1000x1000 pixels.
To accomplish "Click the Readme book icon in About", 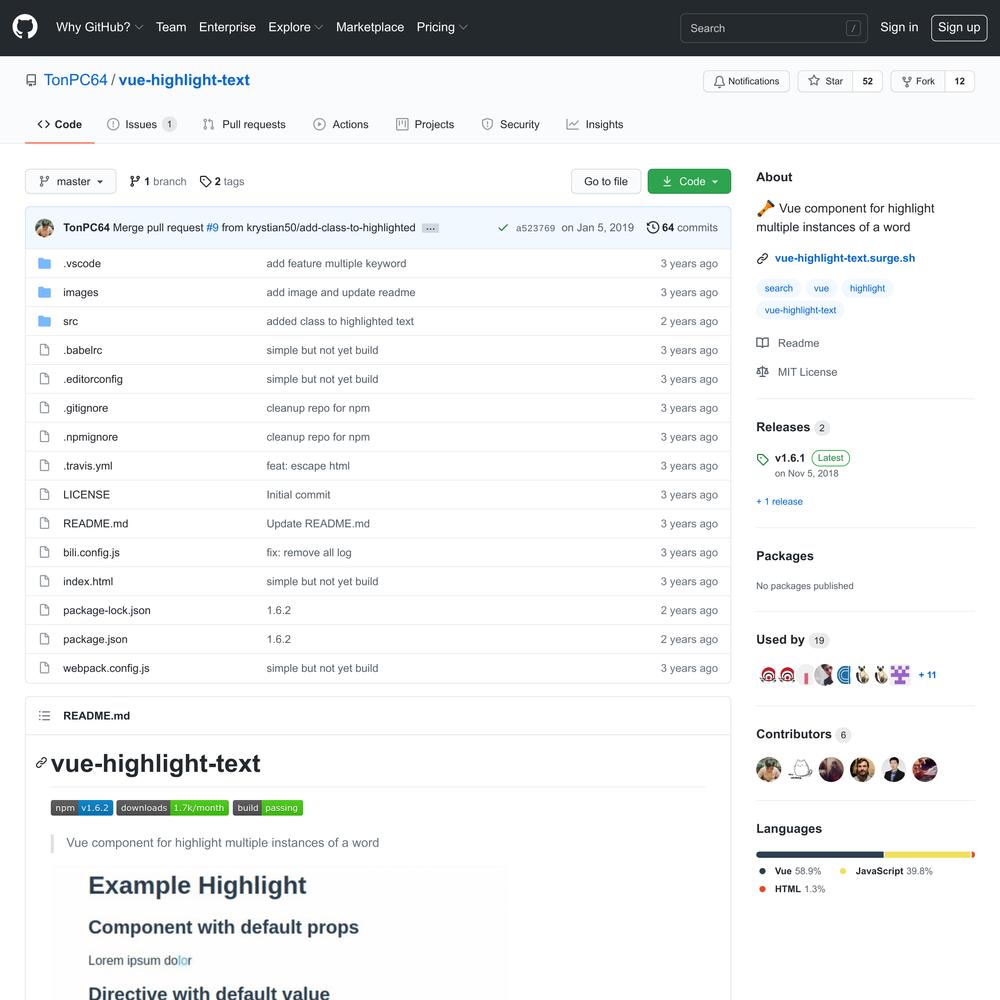I will 762,343.
